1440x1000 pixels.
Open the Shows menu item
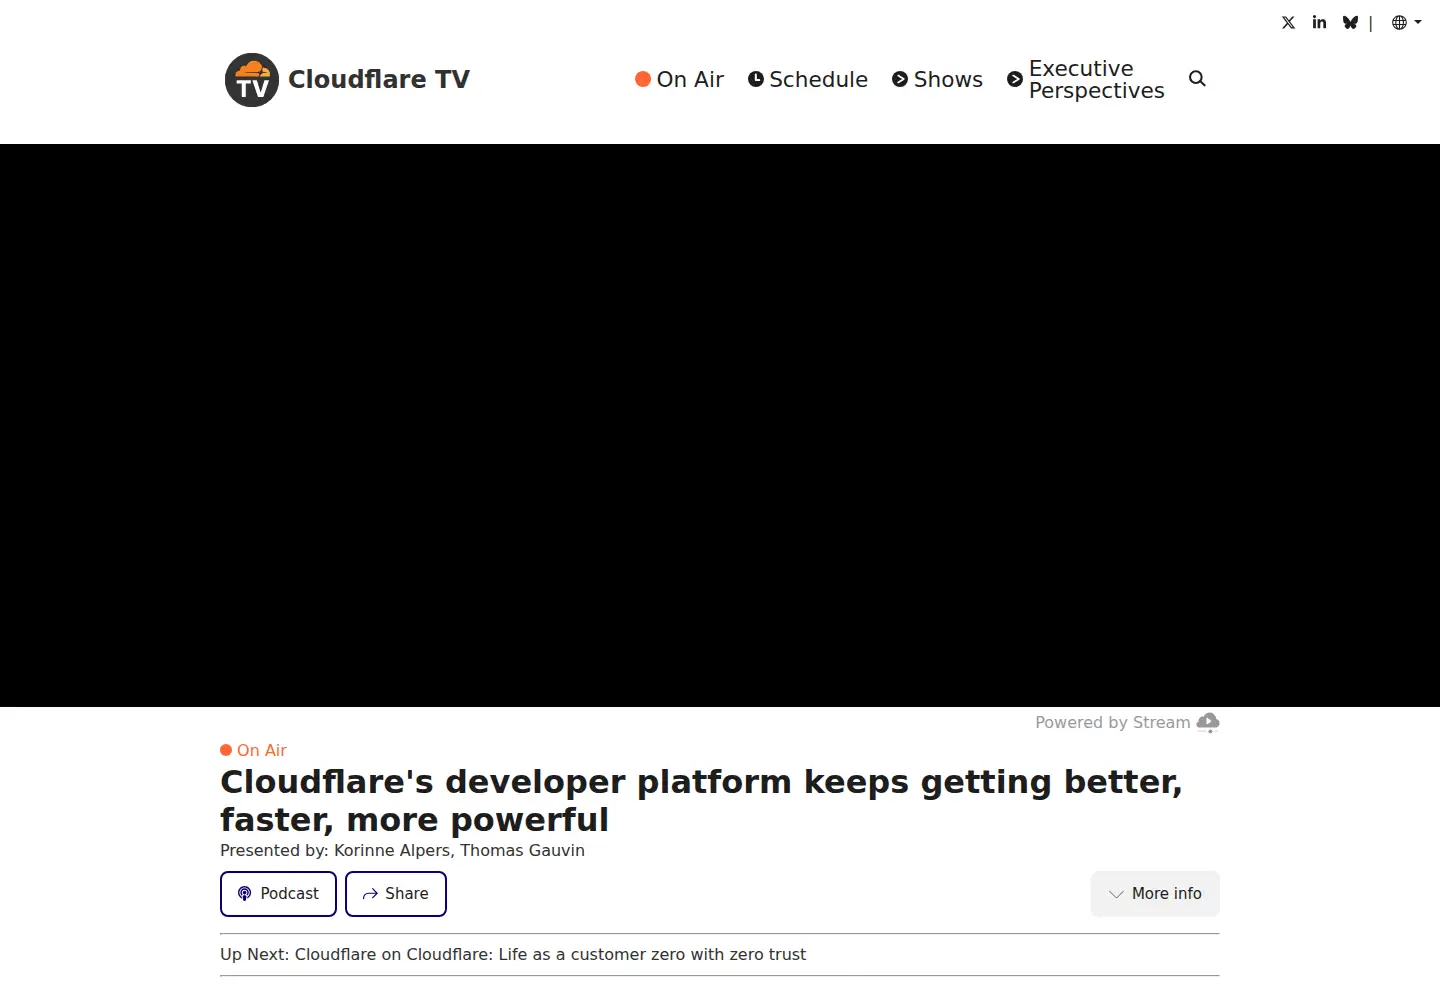click(x=937, y=79)
